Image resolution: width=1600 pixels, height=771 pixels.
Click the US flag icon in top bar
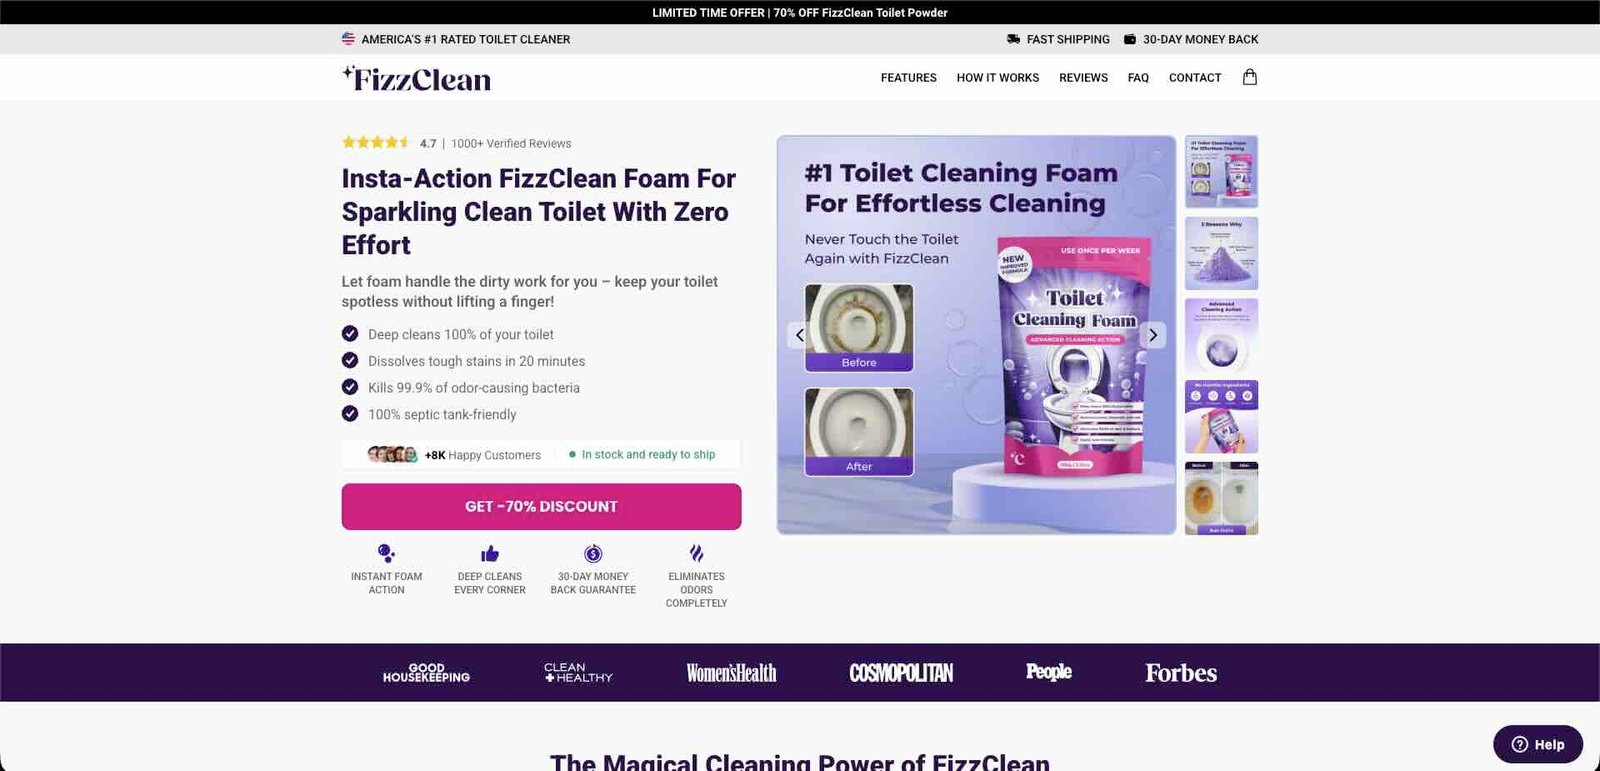tap(348, 39)
